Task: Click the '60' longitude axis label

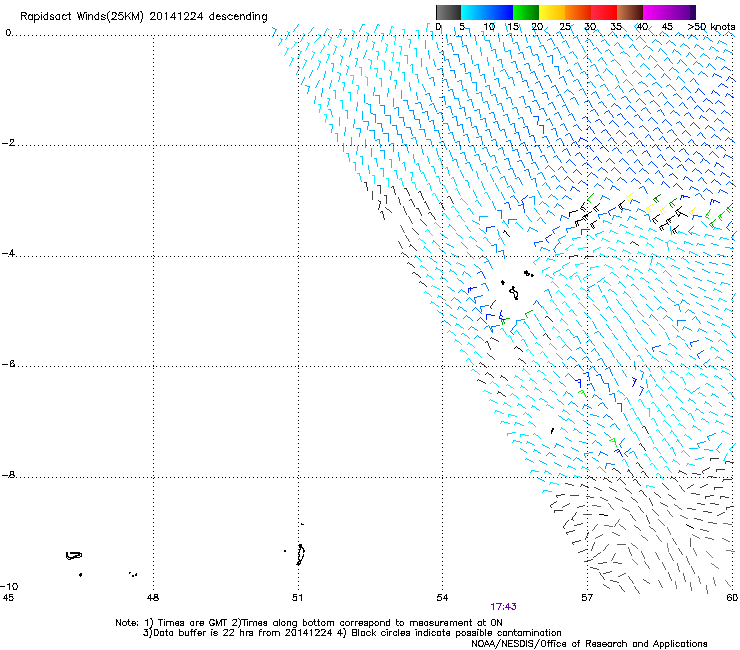Action: click(x=732, y=598)
